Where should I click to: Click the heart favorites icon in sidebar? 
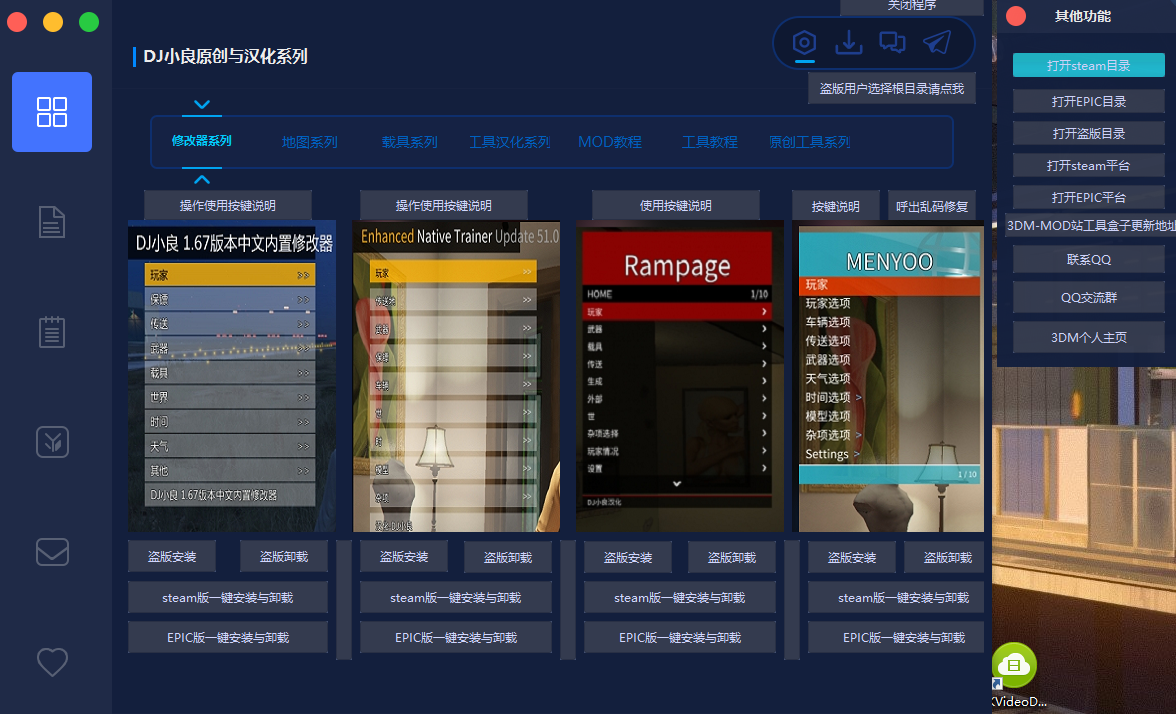pyautogui.click(x=52, y=662)
